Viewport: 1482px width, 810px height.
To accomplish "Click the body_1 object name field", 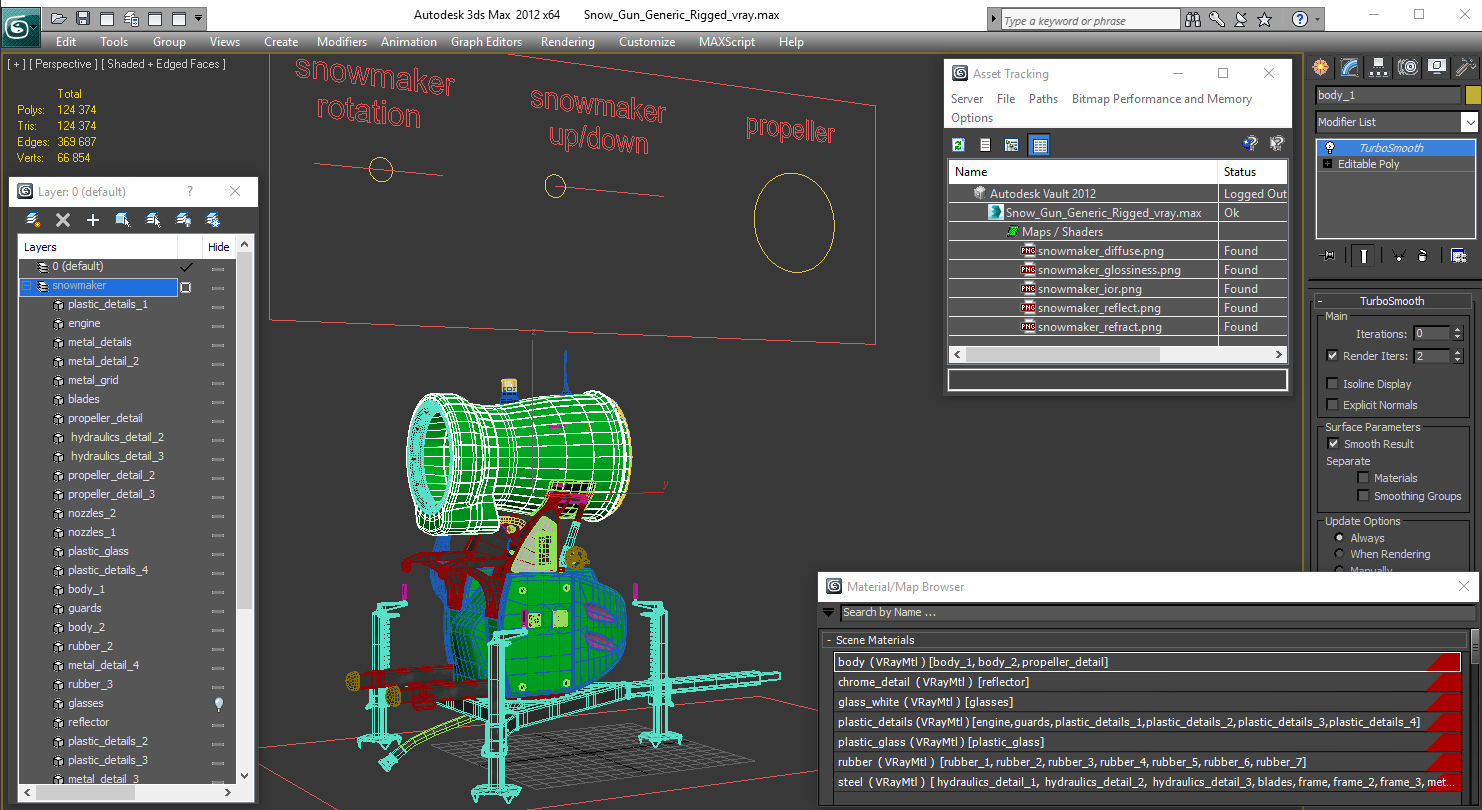I will click(1388, 95).
